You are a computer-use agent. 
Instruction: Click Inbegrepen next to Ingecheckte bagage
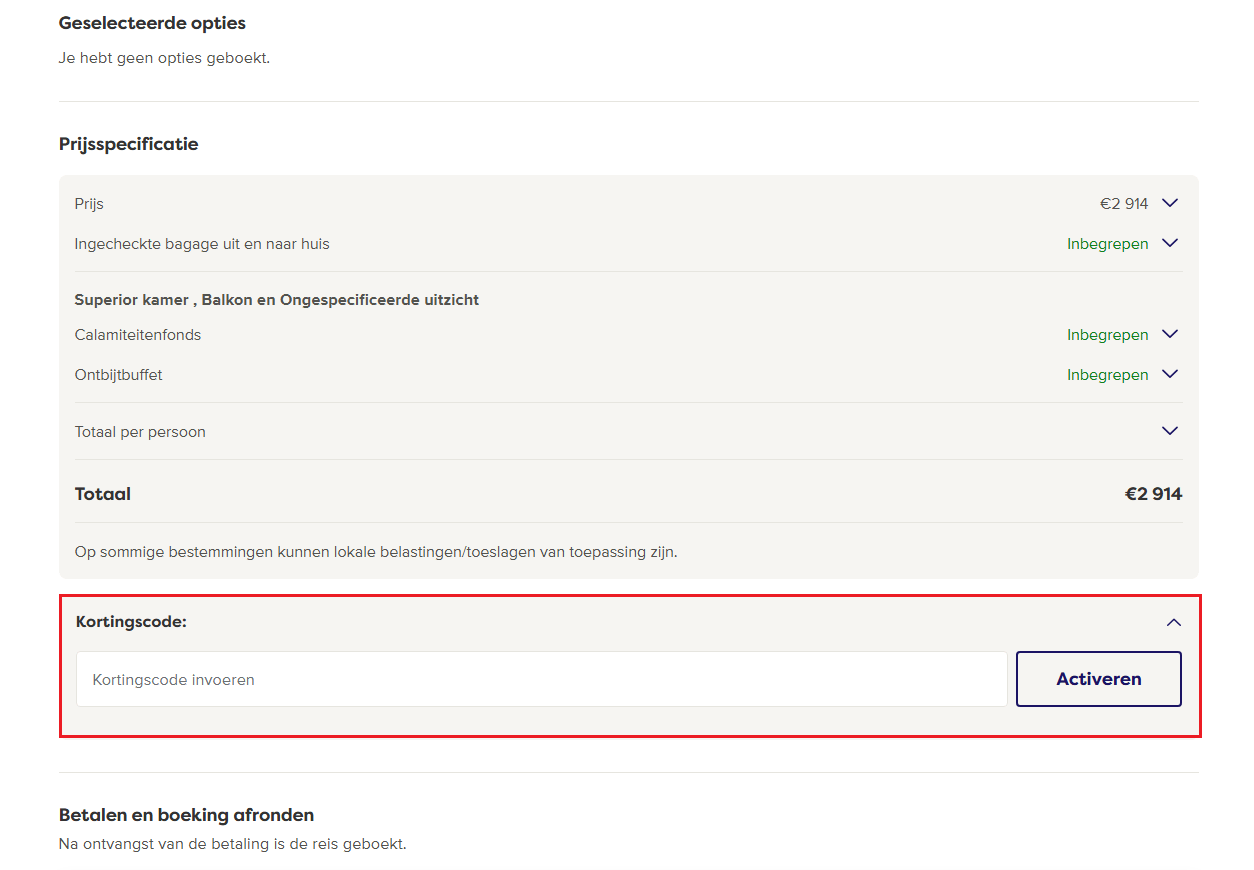[x=1107, y=244]
